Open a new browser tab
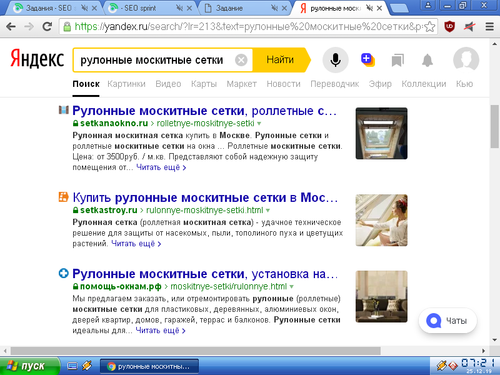The width and height of the screenshot is (500, 375). point(398,8)
